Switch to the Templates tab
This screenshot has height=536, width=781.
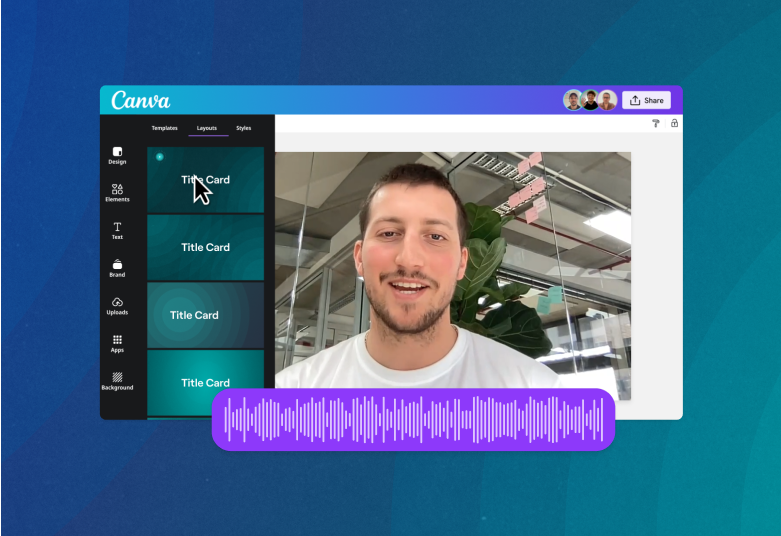(x=164, y=128)
